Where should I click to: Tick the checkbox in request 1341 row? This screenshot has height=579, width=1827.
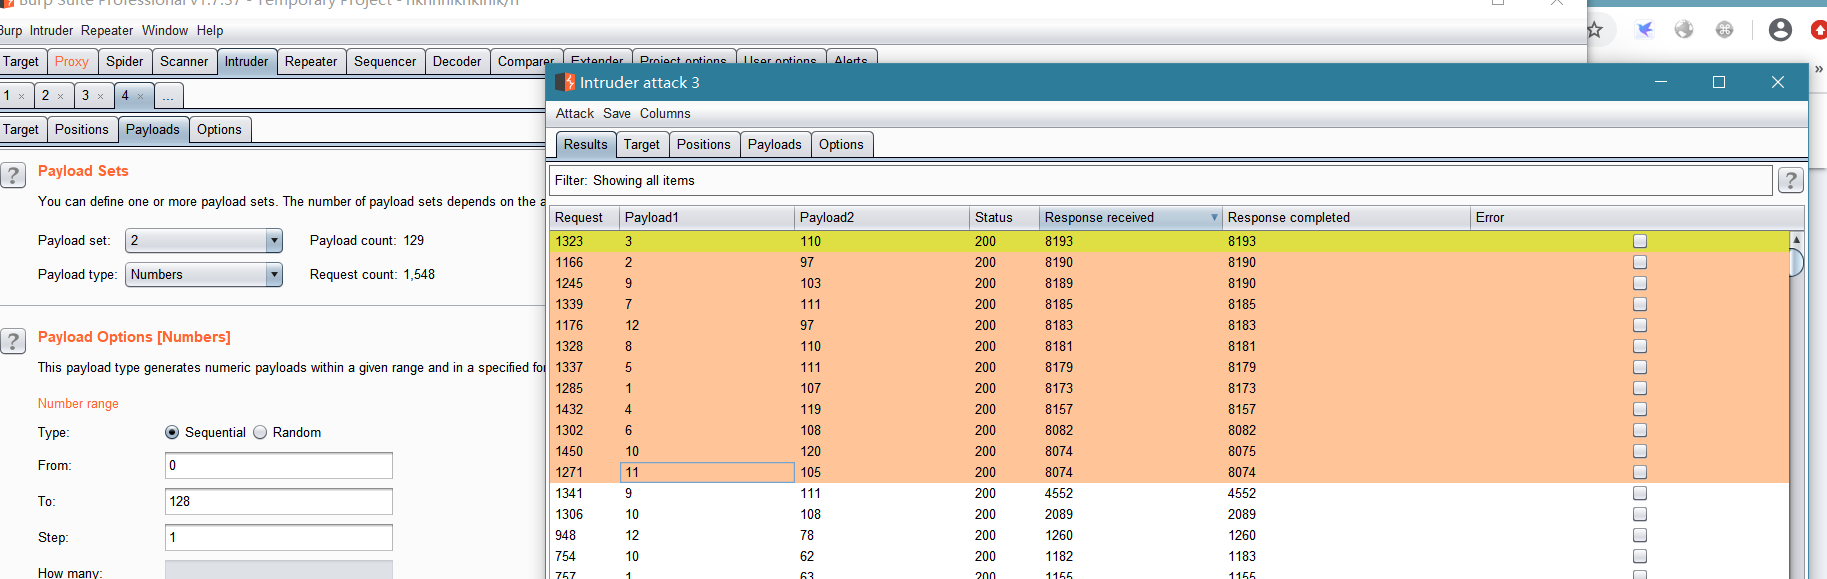click(x=1640, y=493)
